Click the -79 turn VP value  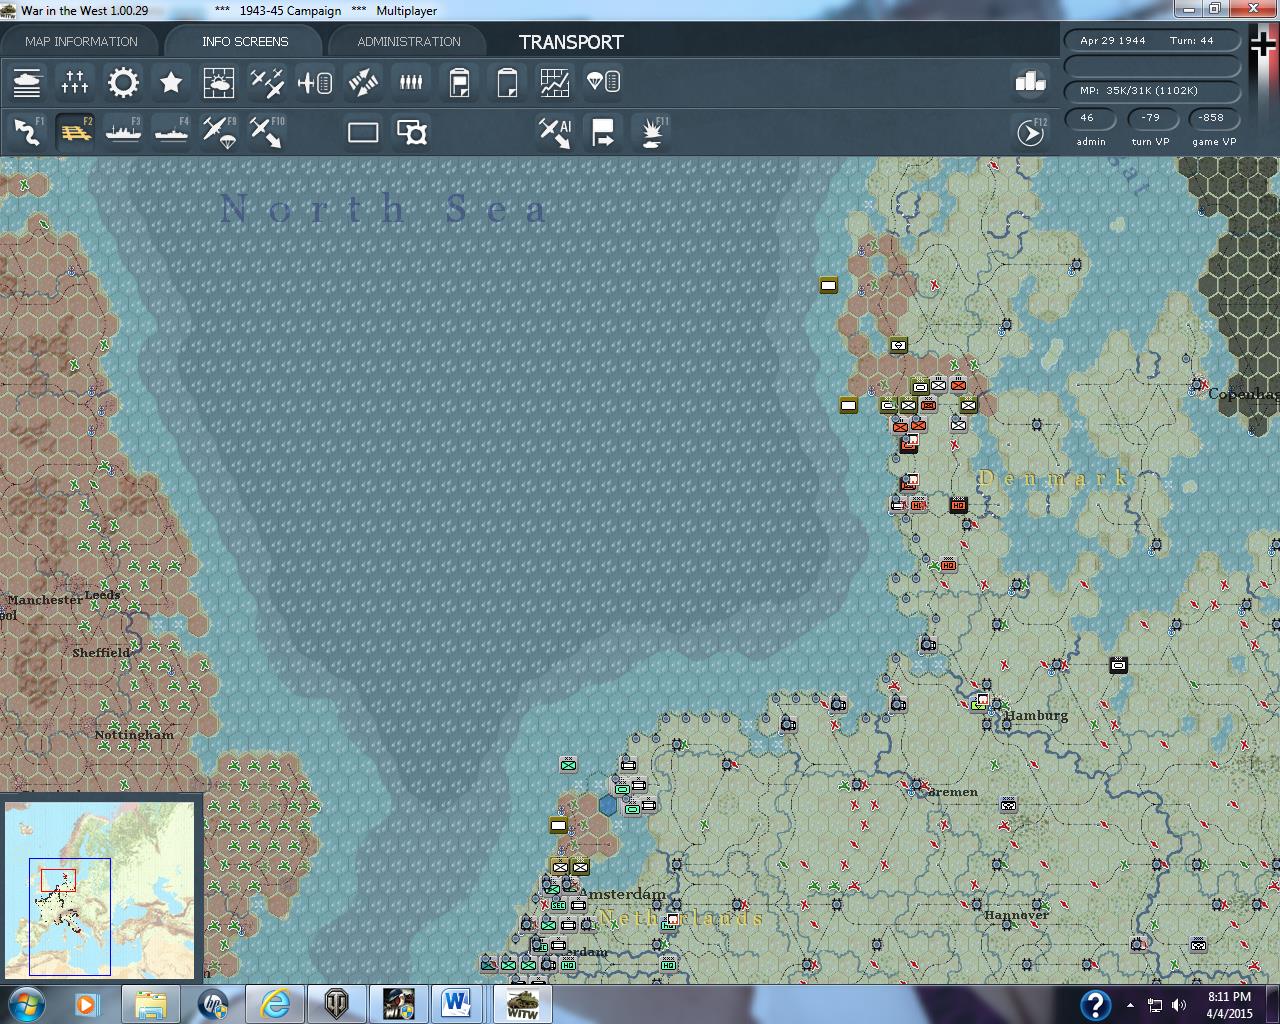tap(1151, 118)
